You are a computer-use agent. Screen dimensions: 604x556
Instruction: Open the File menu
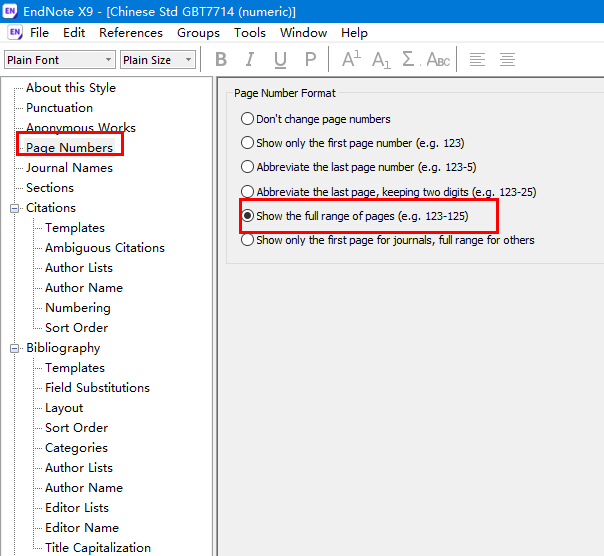pyautogui.click(x=39, y=33)
